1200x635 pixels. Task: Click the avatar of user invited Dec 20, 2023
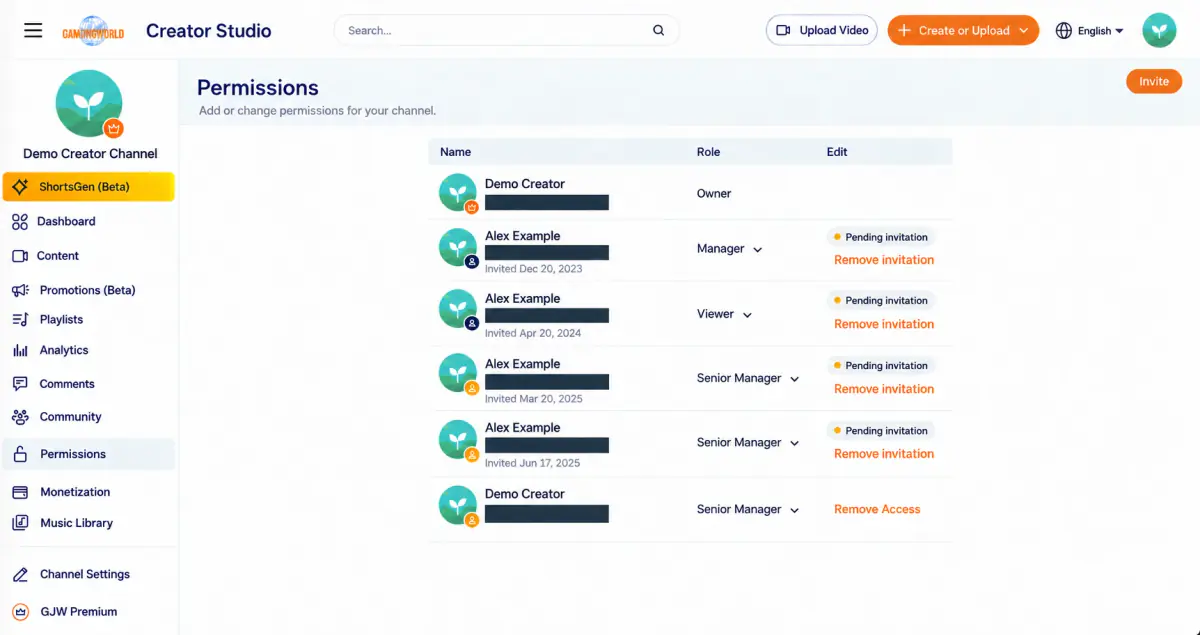tap(458, 247)
